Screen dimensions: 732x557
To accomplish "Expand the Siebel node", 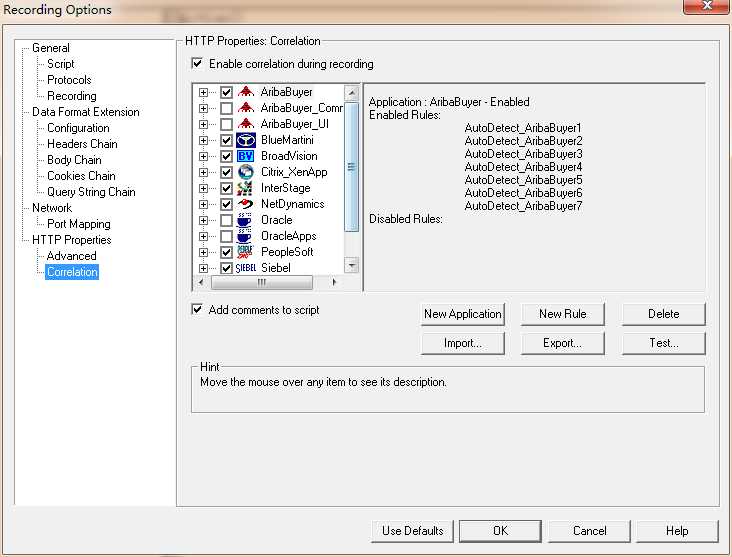I will (203, 268).
